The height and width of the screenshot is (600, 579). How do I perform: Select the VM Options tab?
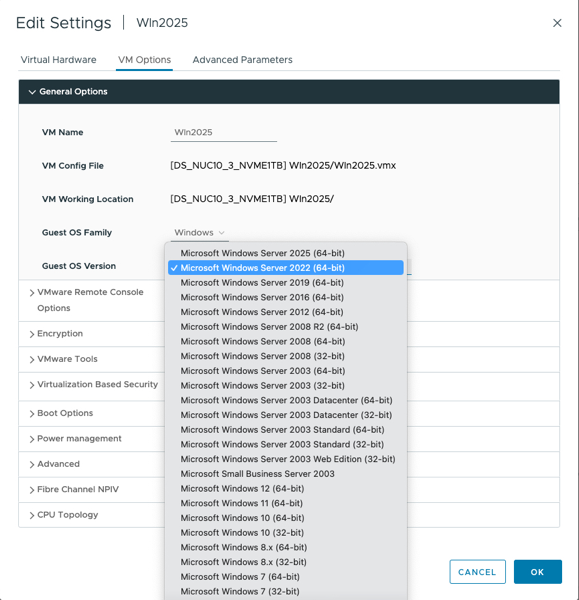144,60
